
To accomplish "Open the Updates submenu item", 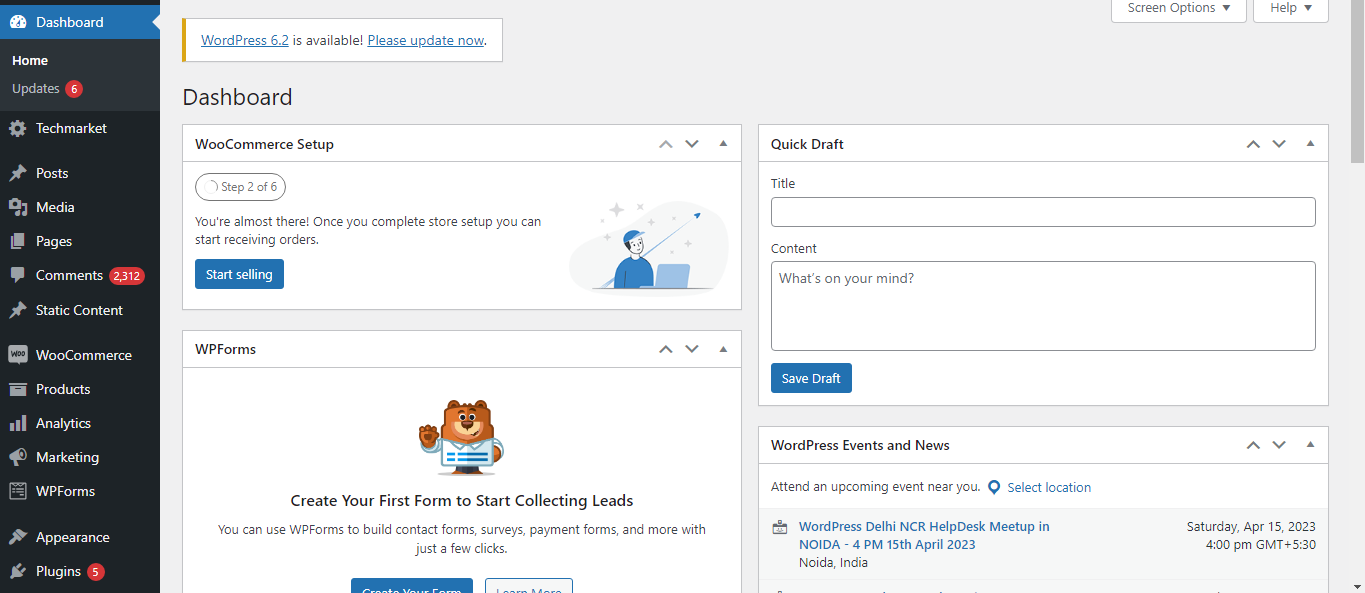I will 36,89.
